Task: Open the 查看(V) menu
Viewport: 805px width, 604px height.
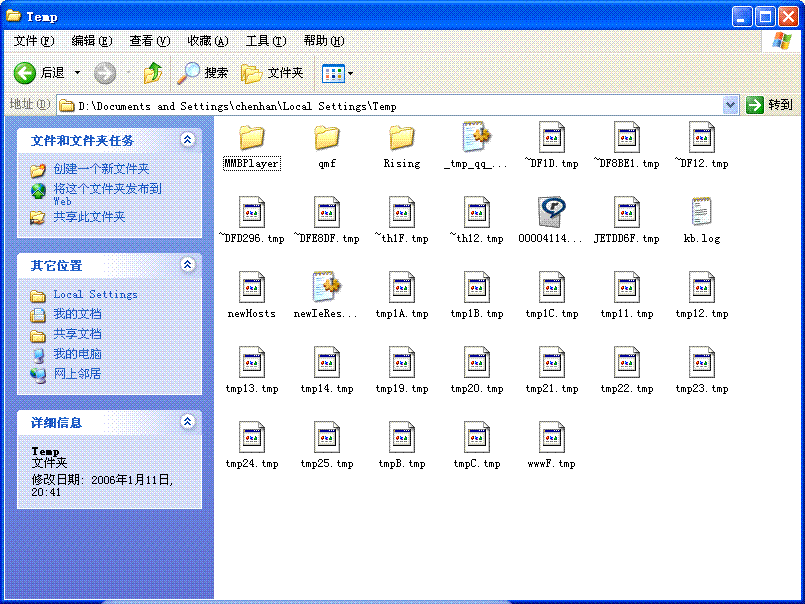Action: pyautogui.click(x=149, y=41)
